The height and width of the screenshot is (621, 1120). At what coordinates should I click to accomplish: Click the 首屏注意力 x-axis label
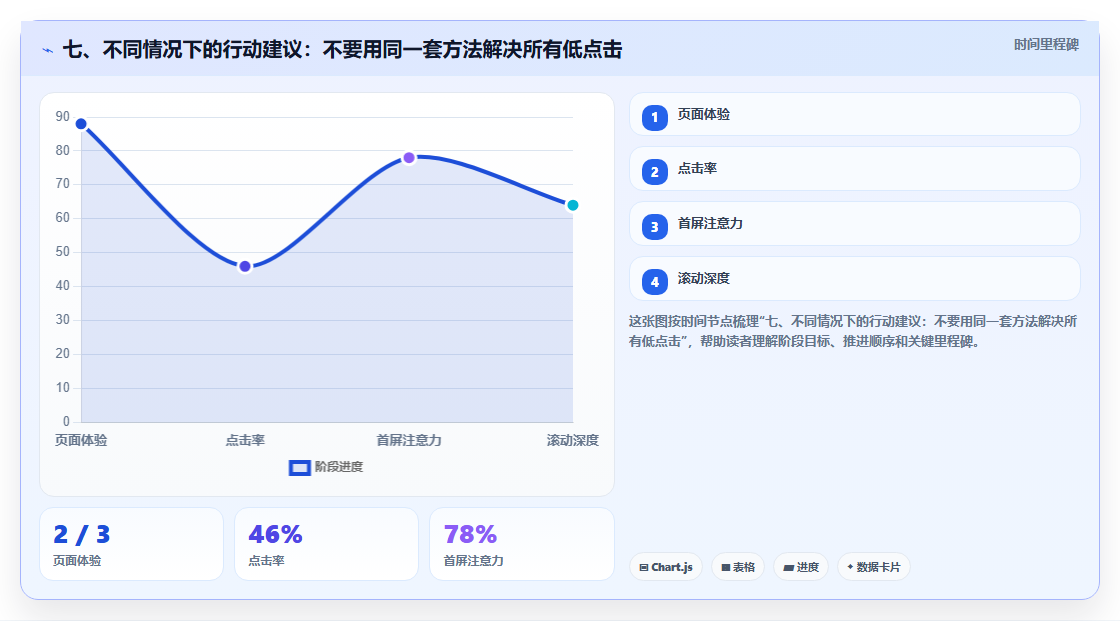coord(409,441)
